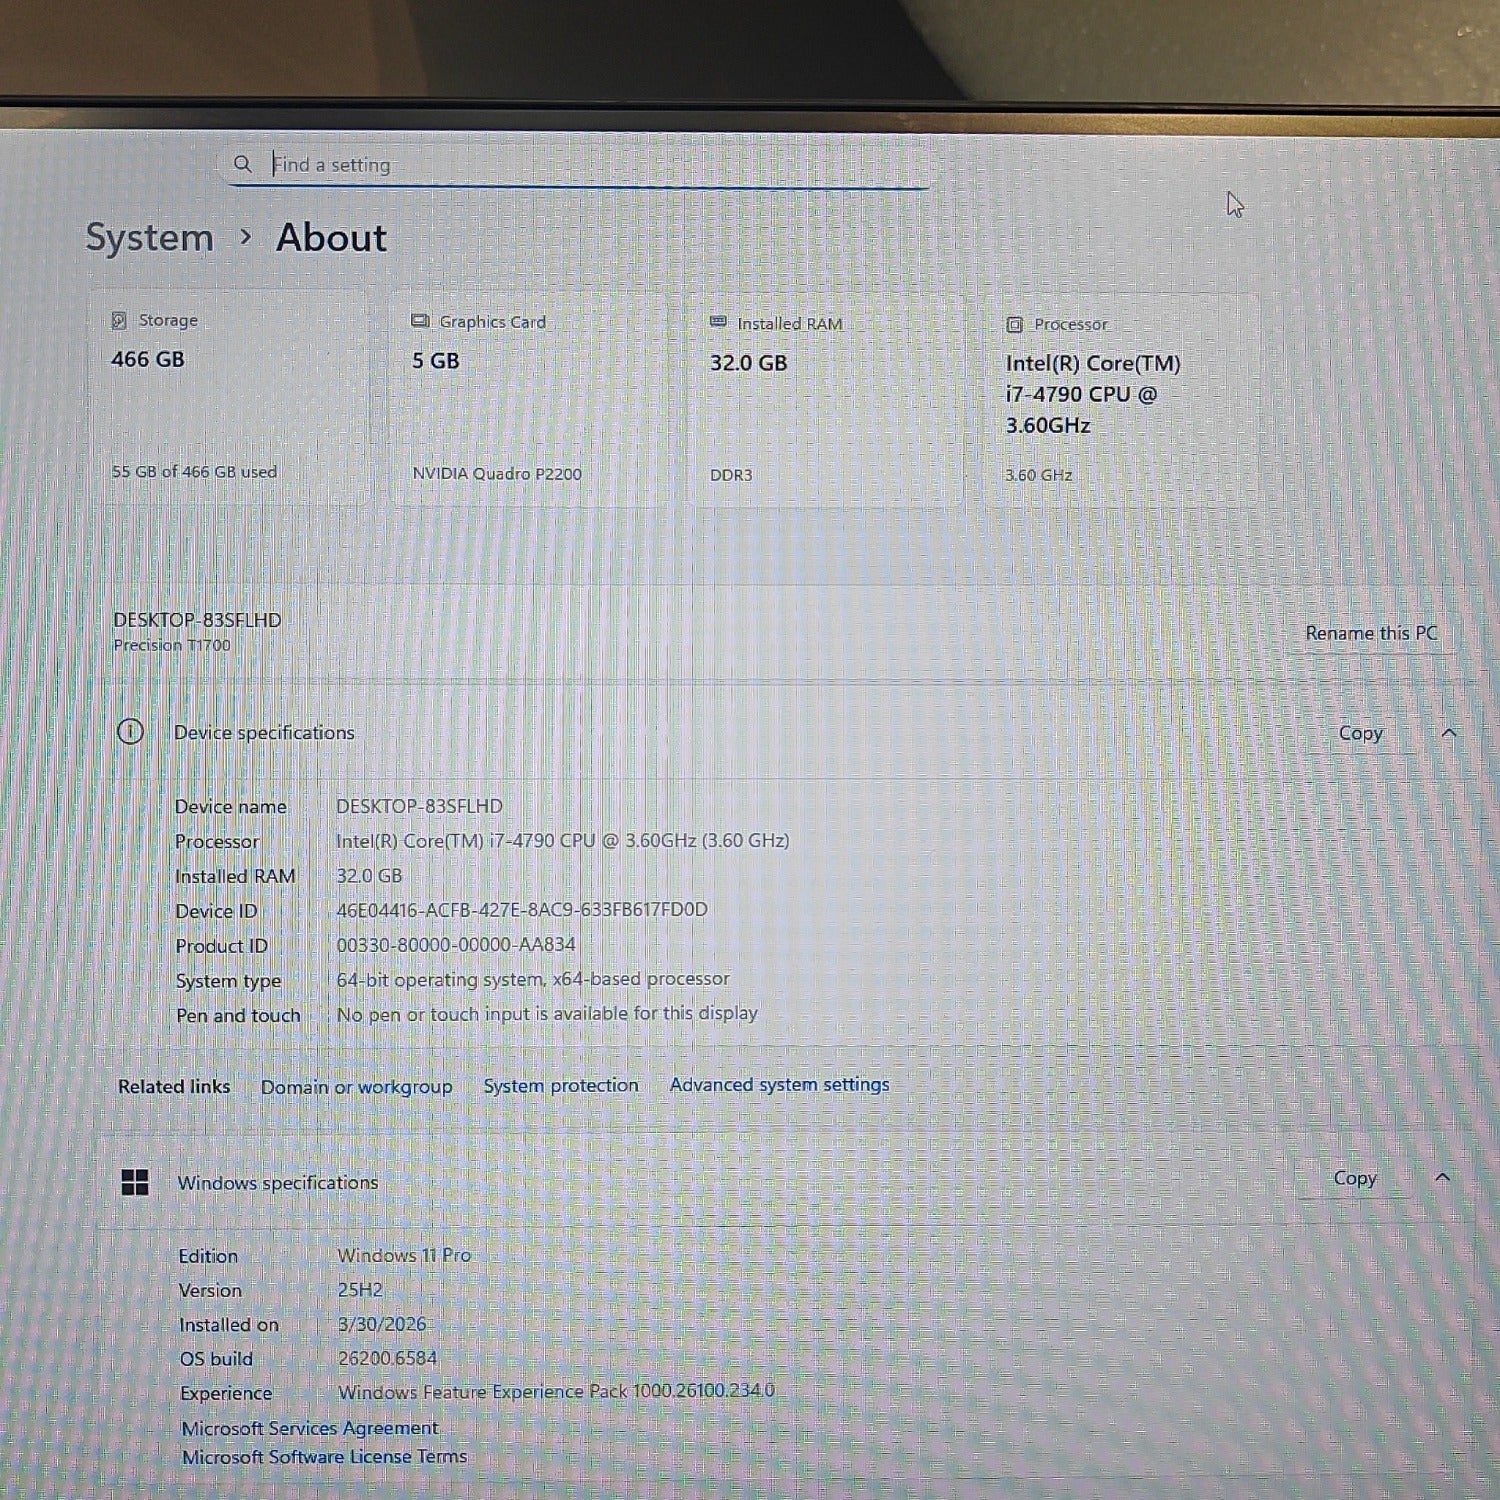Viewport: 1500px width, 1500px height.
Task: Copy the Windows specifications
Action: [1354, 1178]
